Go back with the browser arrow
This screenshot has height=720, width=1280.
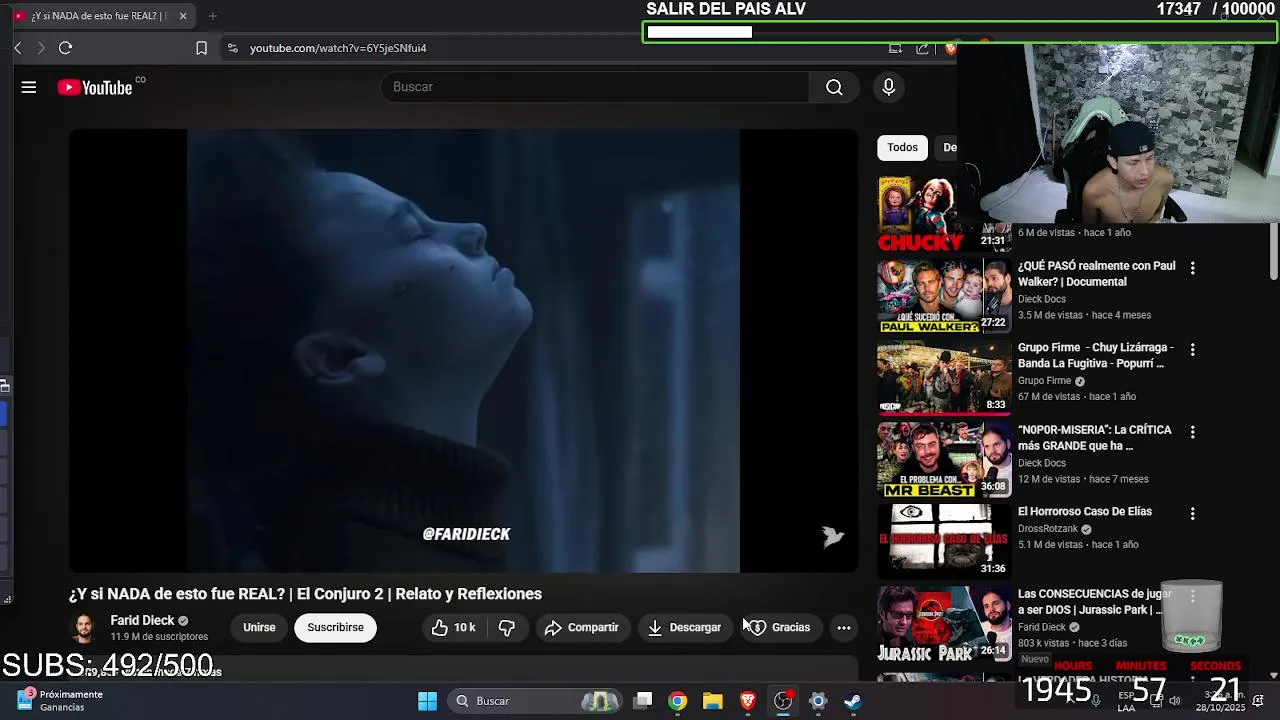[x=17, y=47]
